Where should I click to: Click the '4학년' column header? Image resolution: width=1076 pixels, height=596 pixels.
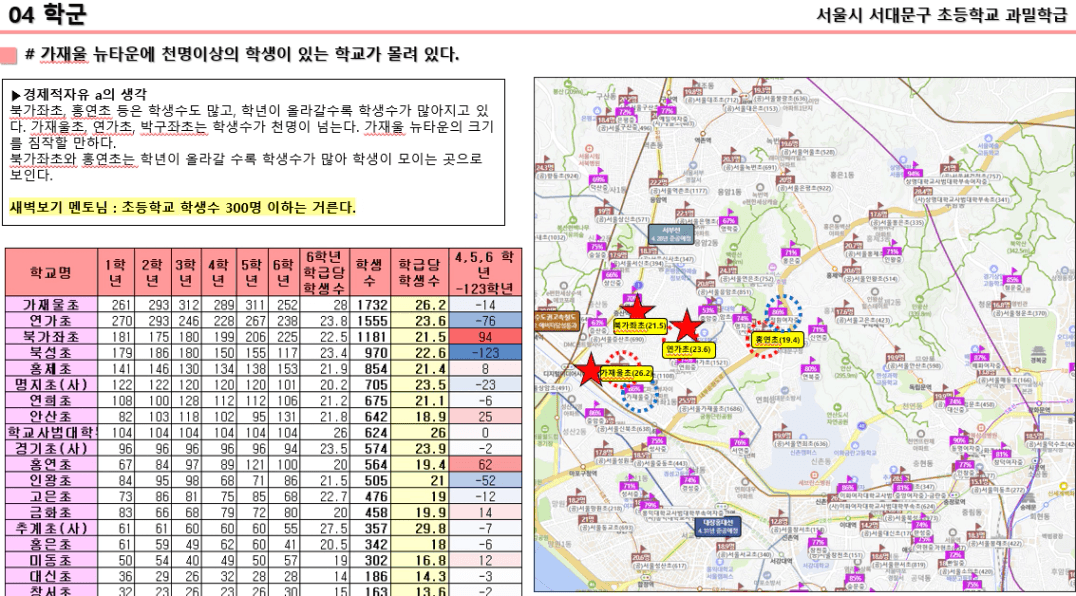click(218, 272)
